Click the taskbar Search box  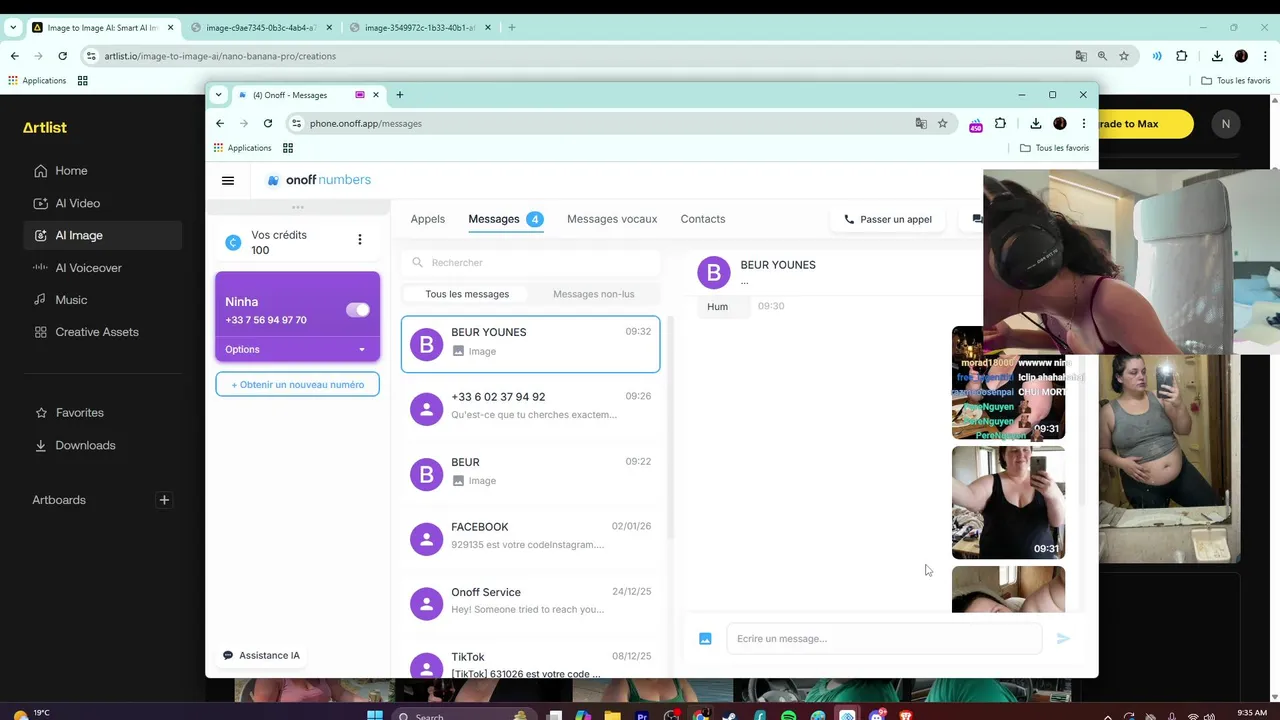click(464, 715)
